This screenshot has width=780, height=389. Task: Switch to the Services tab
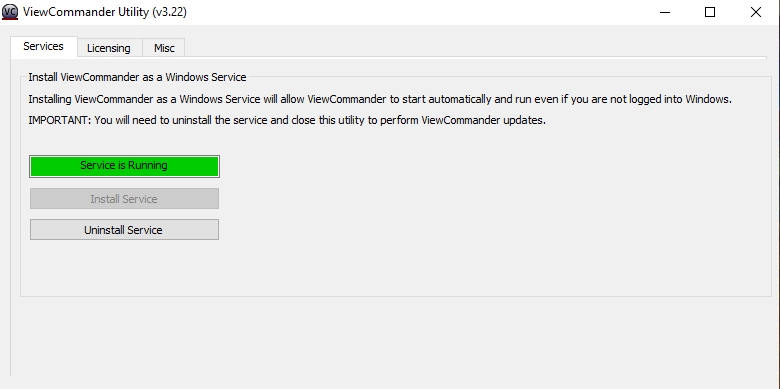44,47
